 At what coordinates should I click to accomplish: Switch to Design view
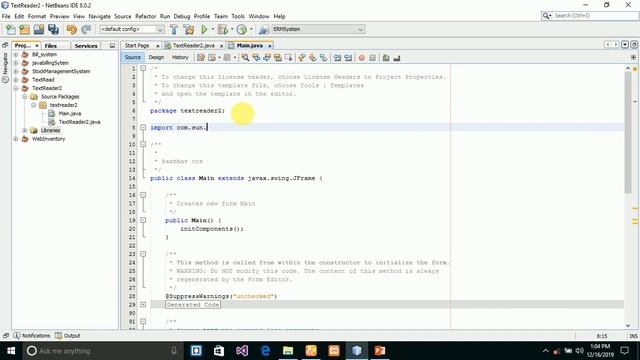[156, 58]
